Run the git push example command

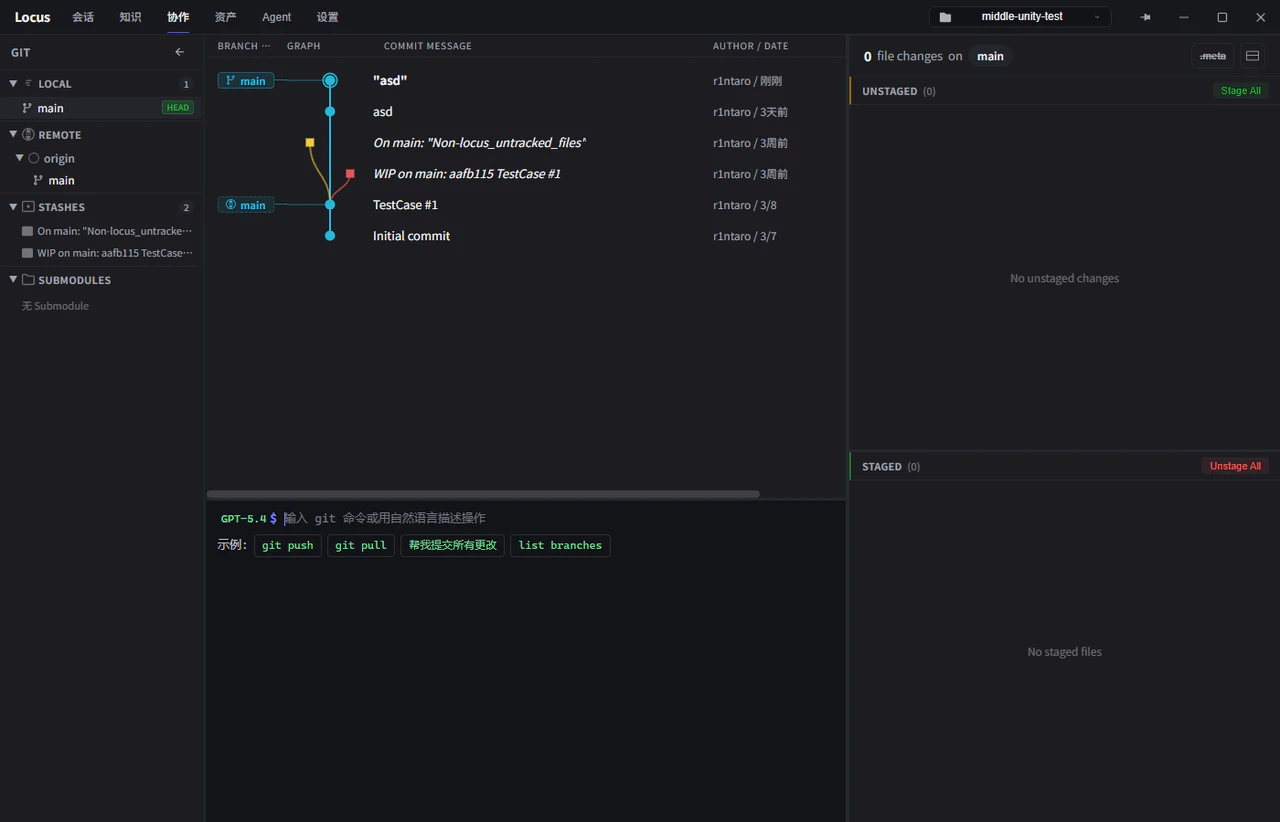tap(287, 545)
